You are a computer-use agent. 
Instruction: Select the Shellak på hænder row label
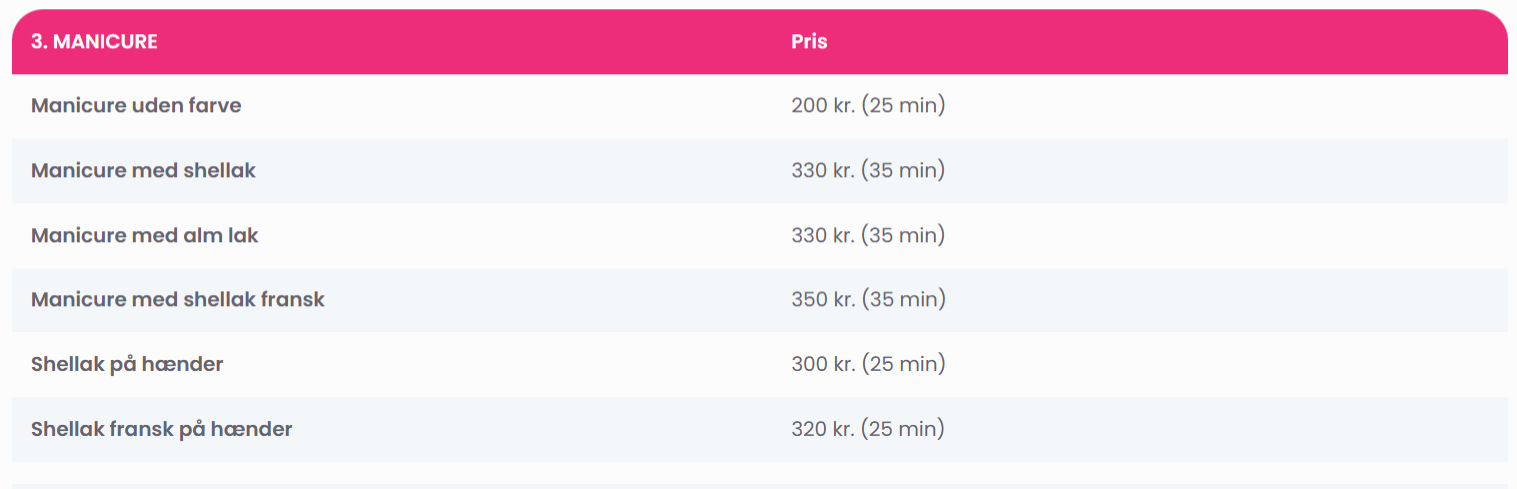(127, 364)
